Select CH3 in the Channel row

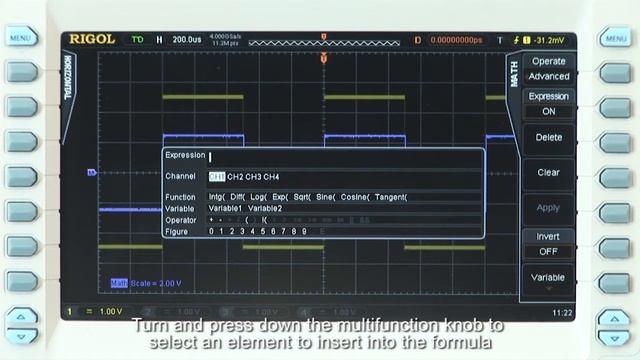tap(253, 177)
